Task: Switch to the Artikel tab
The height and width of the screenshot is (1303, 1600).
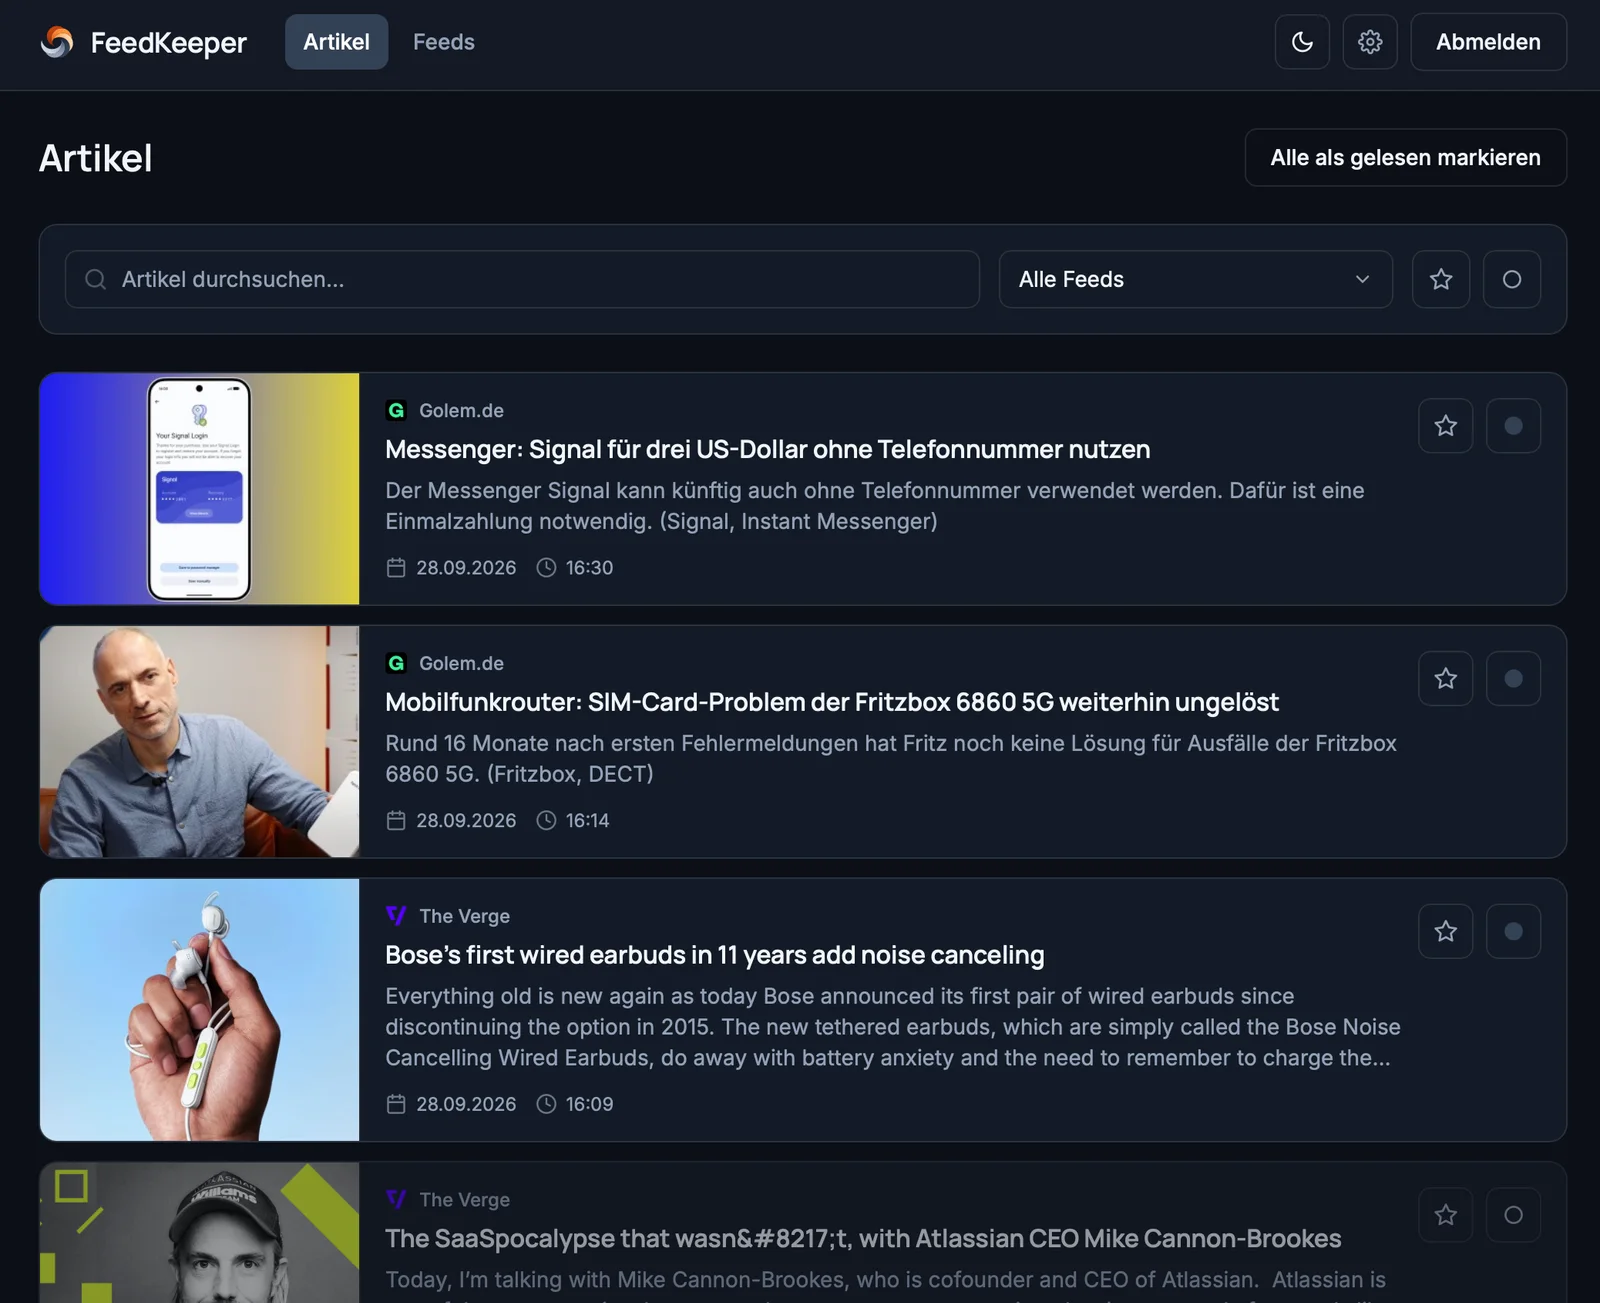Action: (x=336, y=42)
